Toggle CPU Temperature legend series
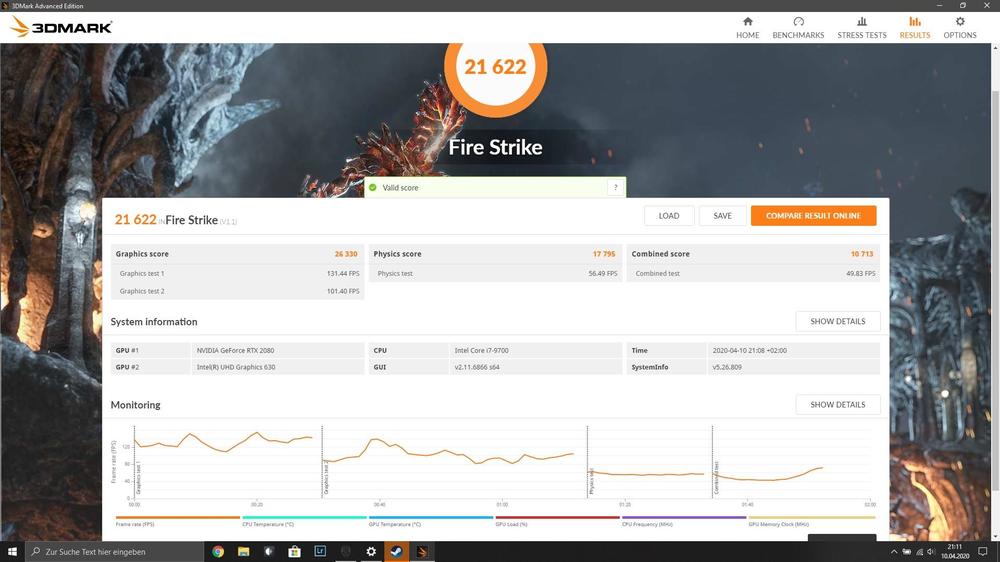 coord(268,524)
